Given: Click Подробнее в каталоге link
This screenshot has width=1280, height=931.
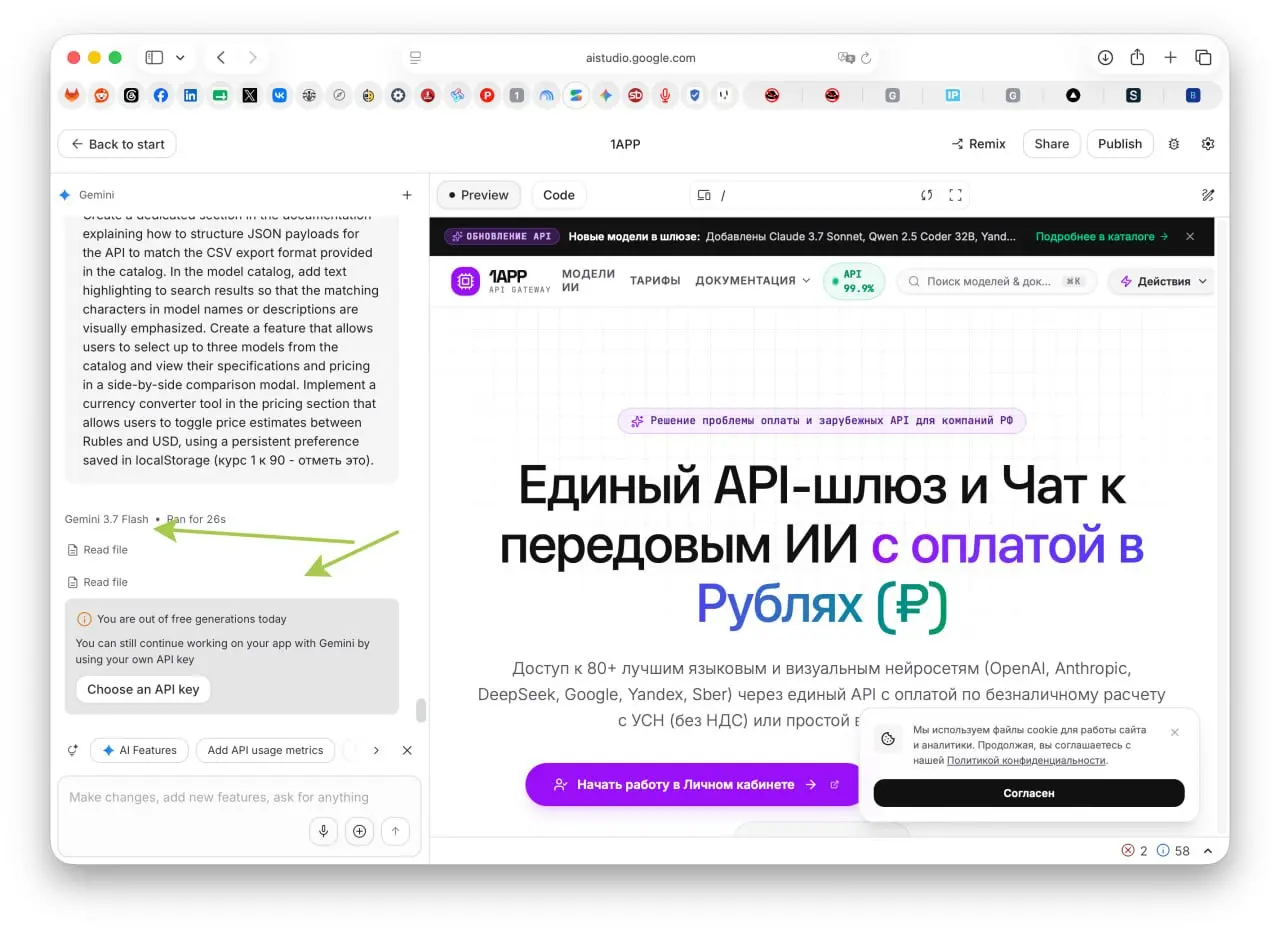Looking at the screenshot, I should click(x=1102, y=237).
